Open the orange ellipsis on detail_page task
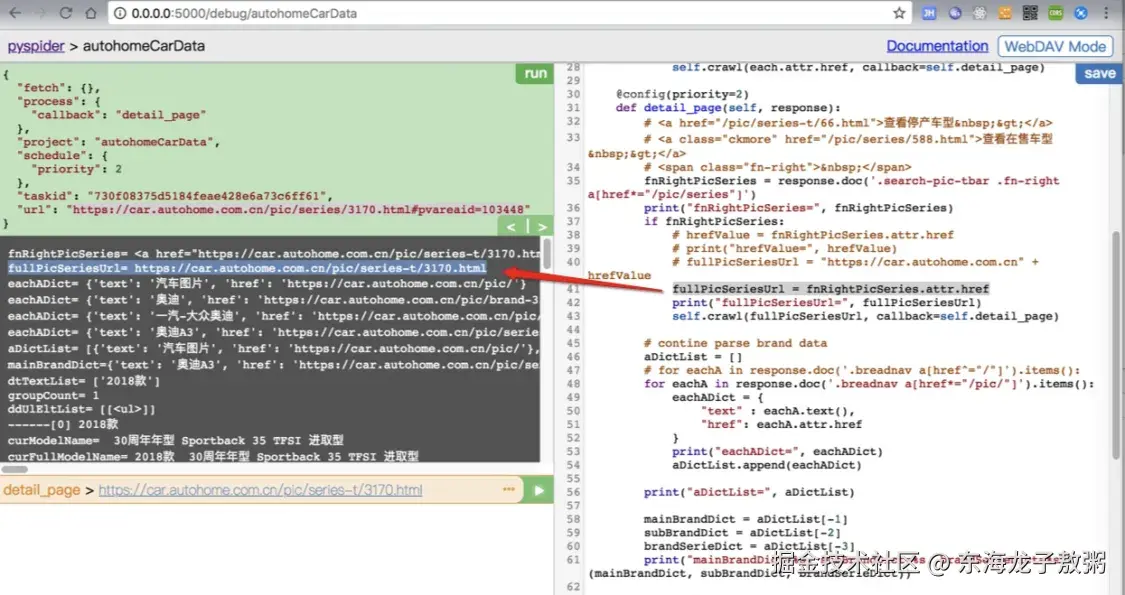Screen dimensions: 1125x595 click(509, 489)
